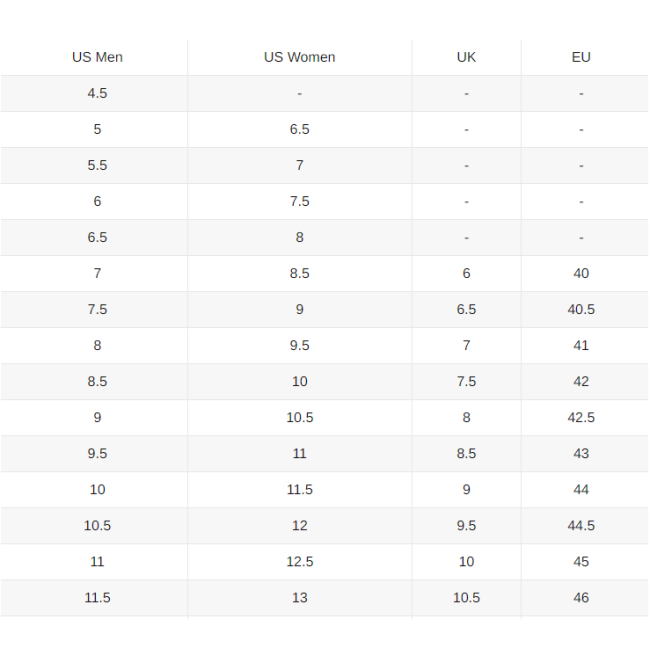Image resolution: width=650 pixels, height=650 pixels.
Task: Click US Men size 11.5 cell
Action: click(97, 597)
